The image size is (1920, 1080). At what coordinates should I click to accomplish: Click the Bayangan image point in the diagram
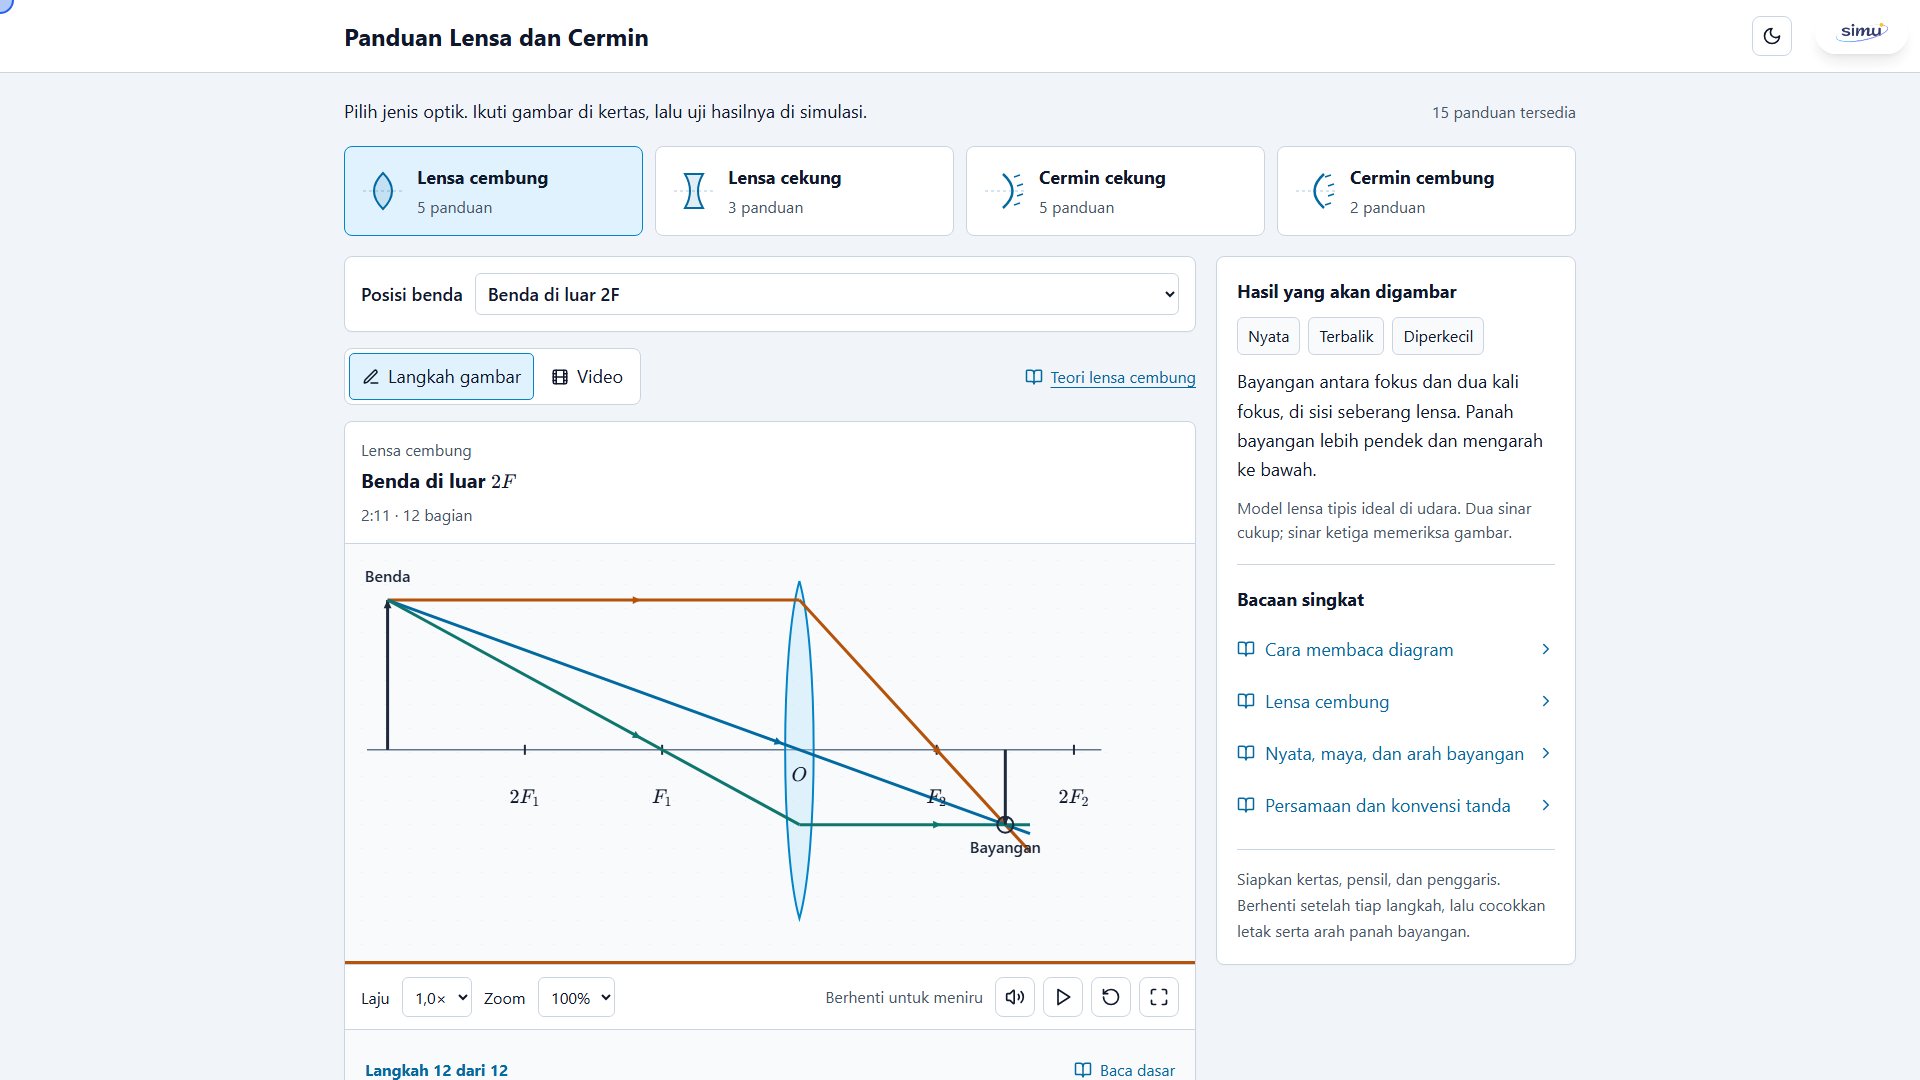coord(1005,825)
